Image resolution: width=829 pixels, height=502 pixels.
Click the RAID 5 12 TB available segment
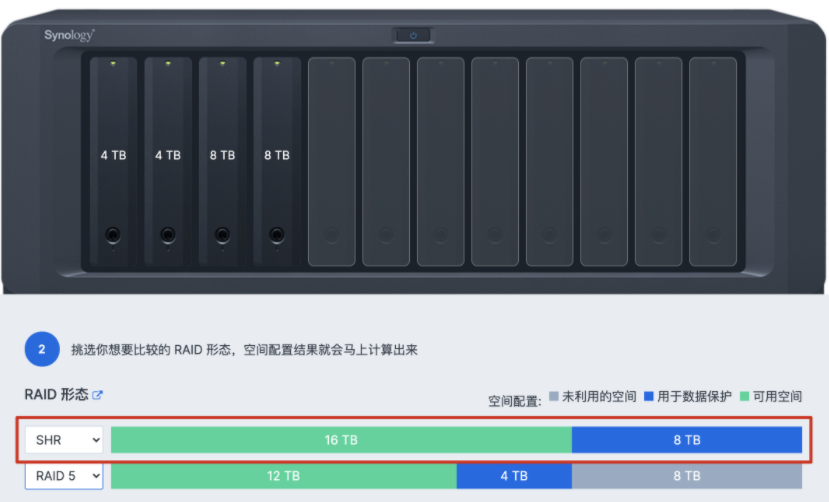[x=283, y=476]
